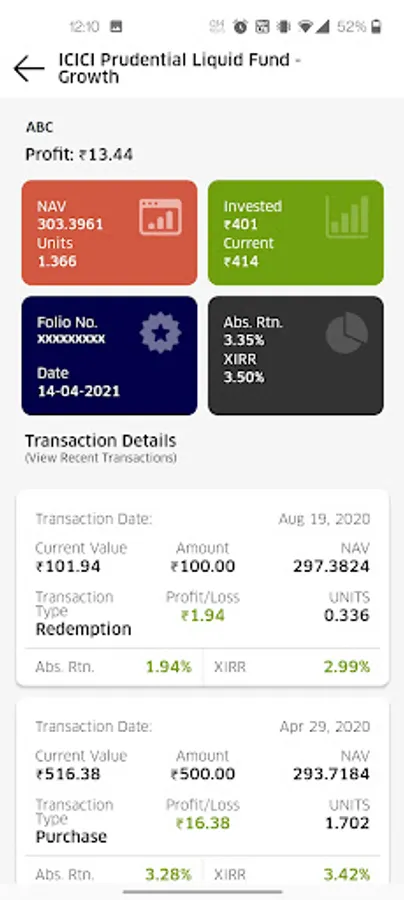
Task: Tap the Transaction Details heading
Action: [100, 441]
